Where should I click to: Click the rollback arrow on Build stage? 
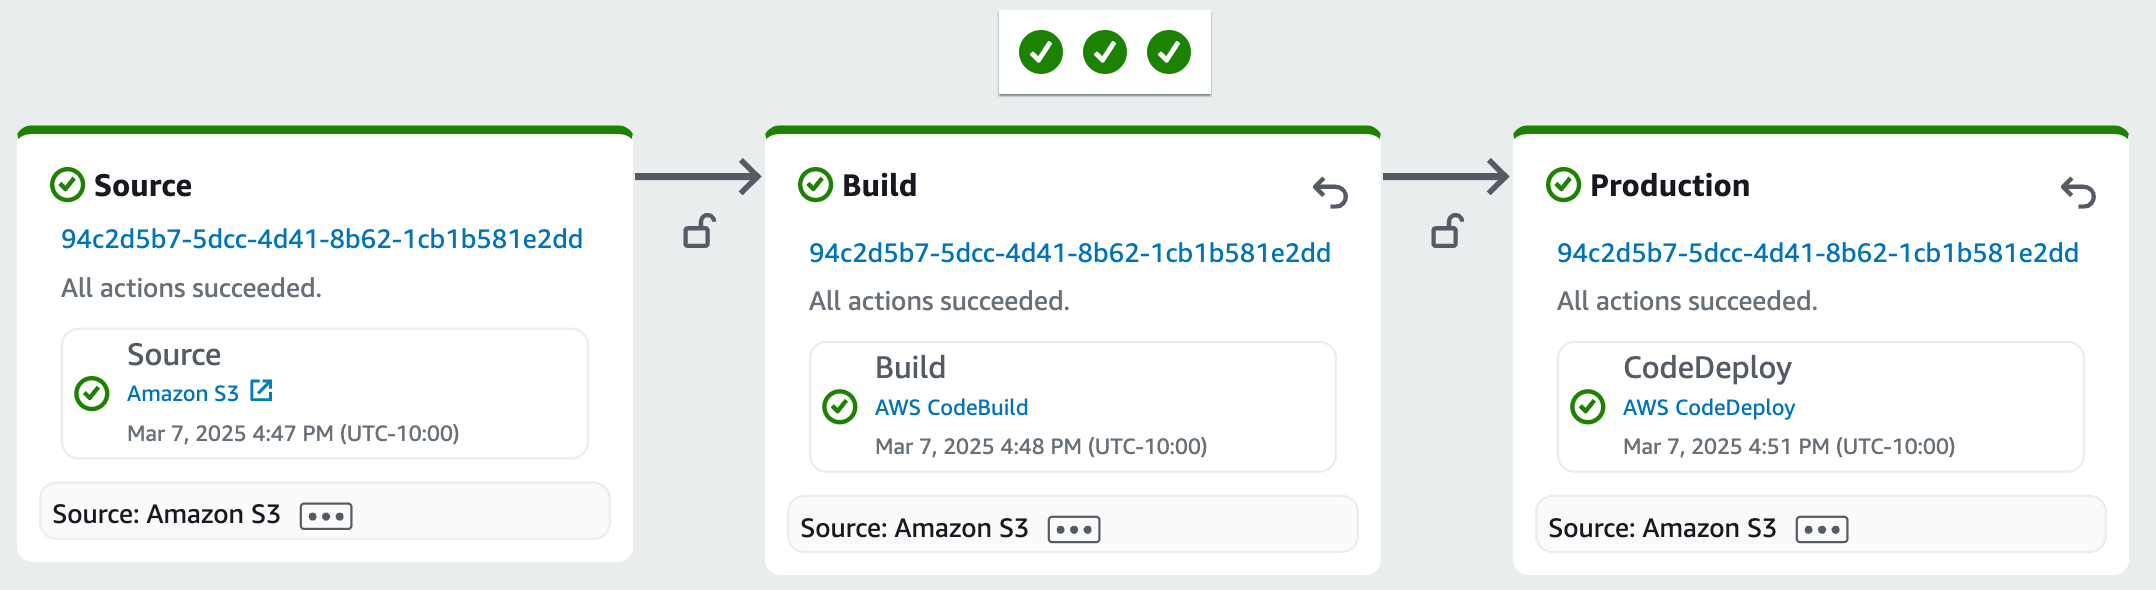point(1330,192)
